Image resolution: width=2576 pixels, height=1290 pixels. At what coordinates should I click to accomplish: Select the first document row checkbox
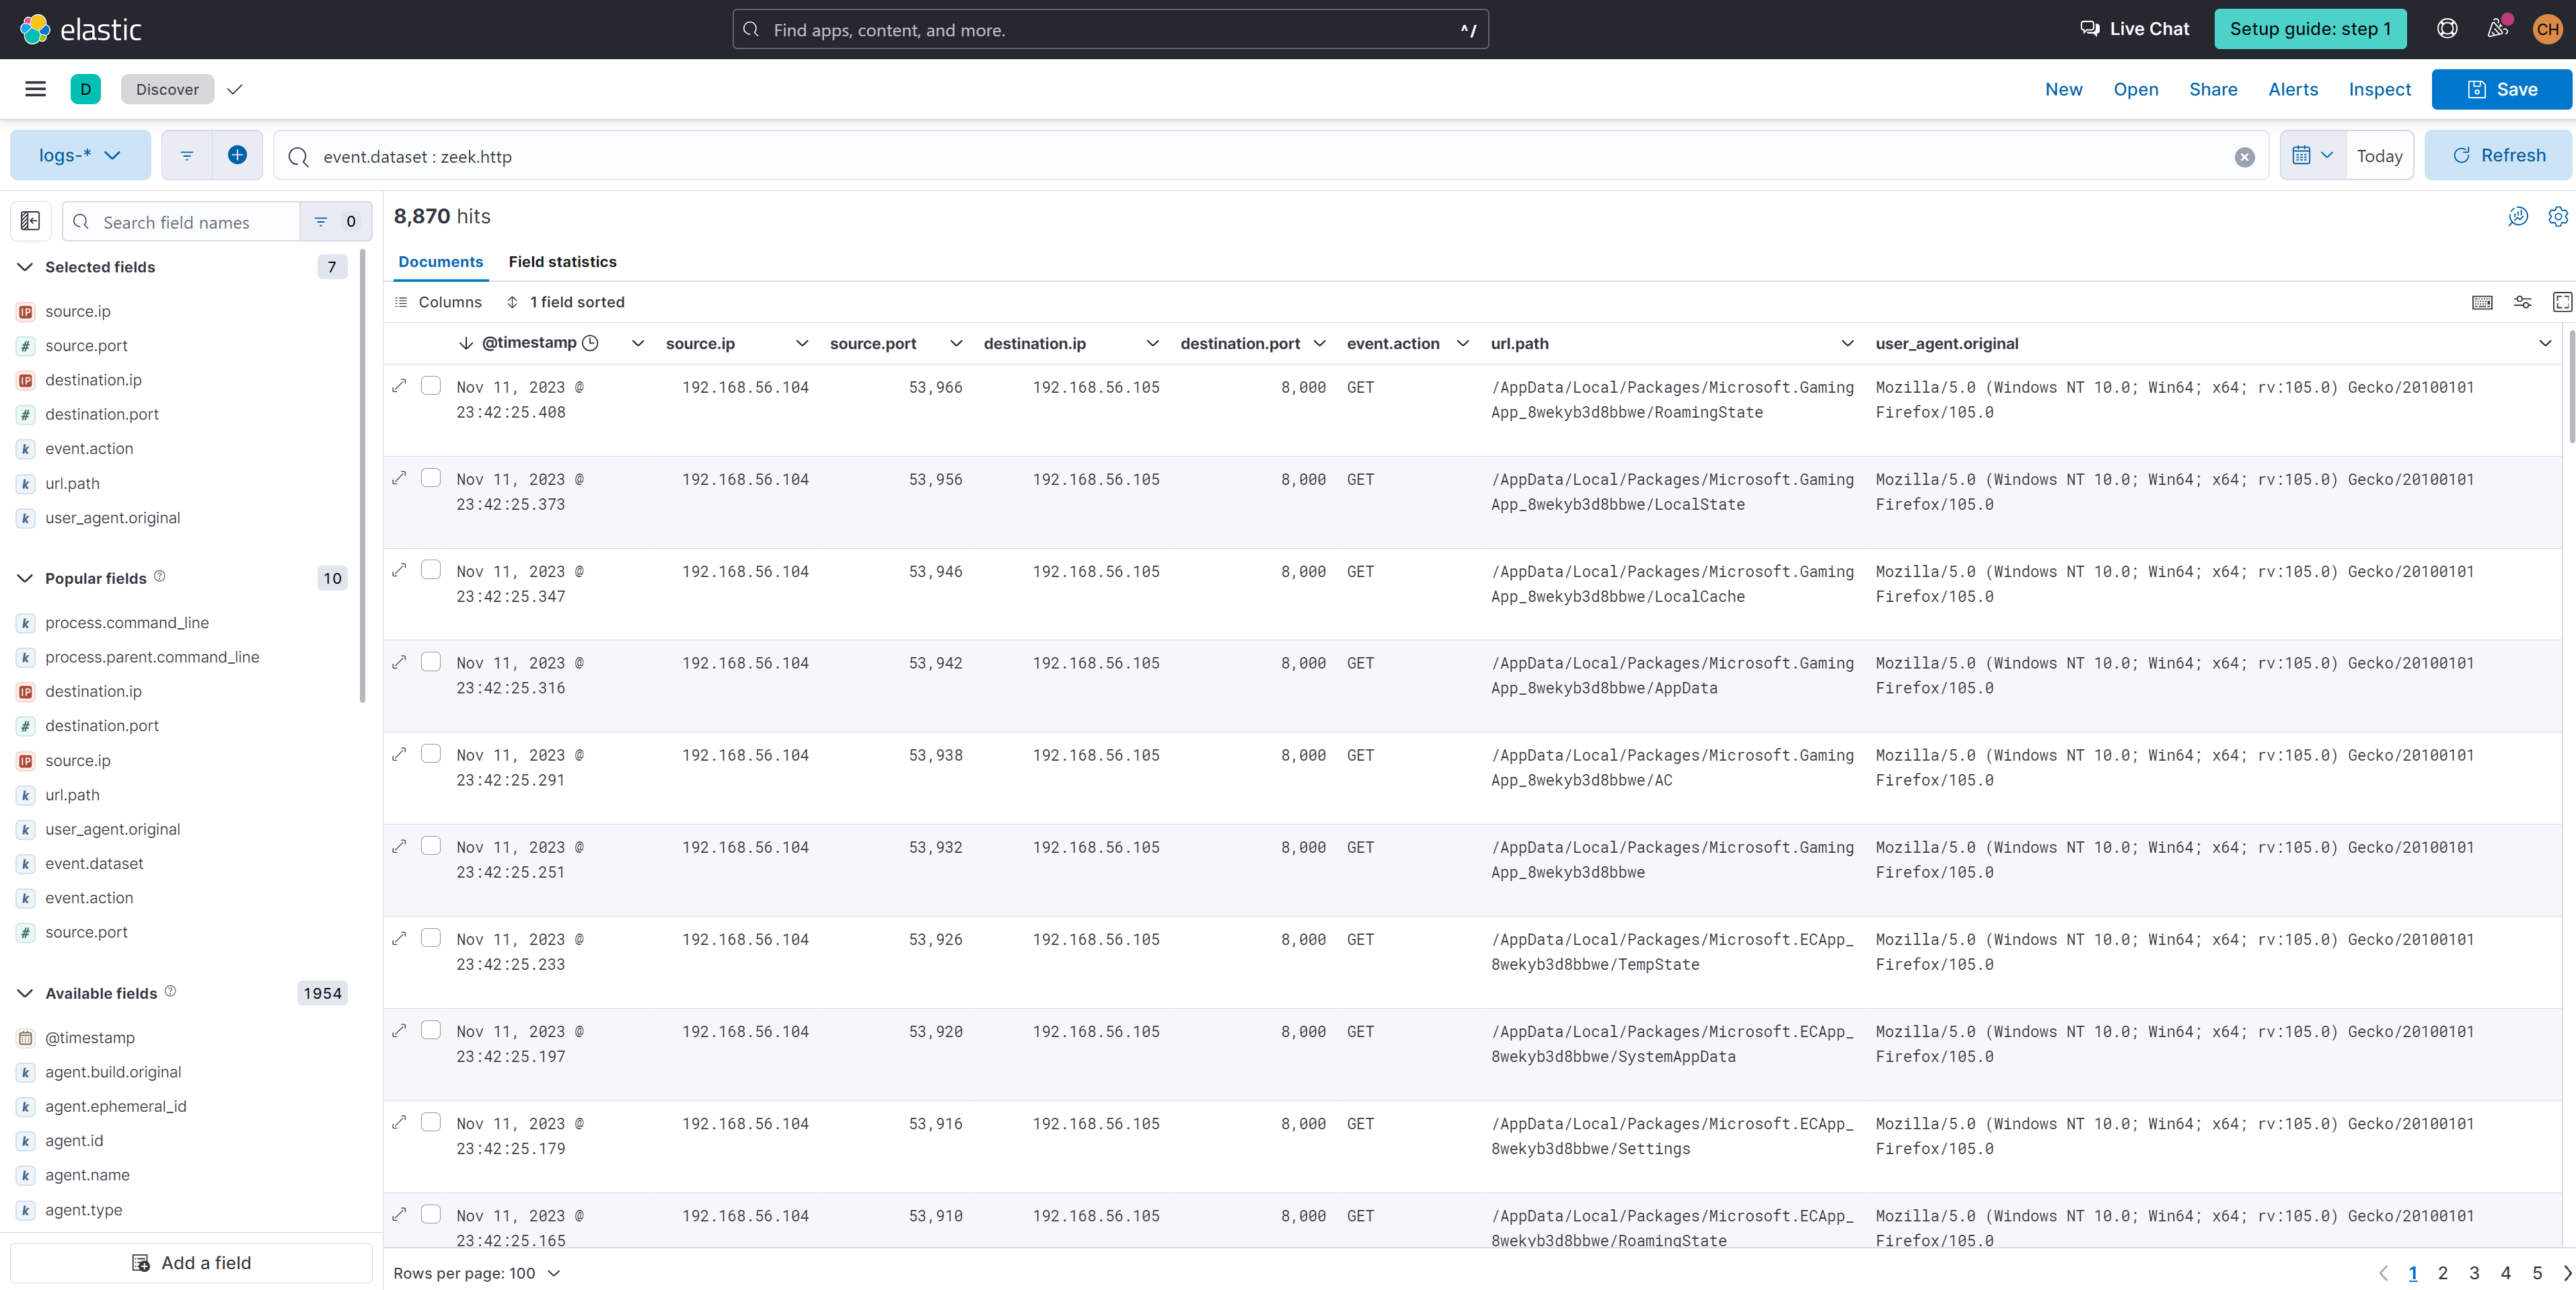point(431,386)
